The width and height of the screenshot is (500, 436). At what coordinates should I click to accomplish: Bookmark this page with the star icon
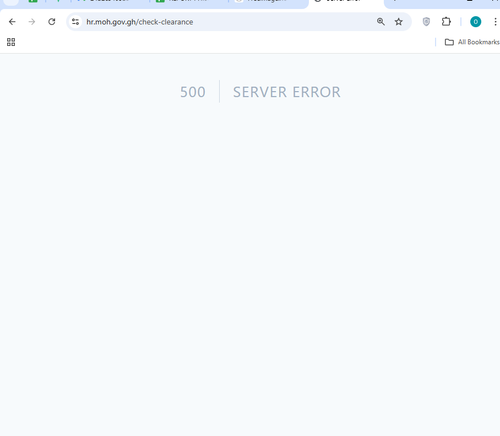[399, 22]
